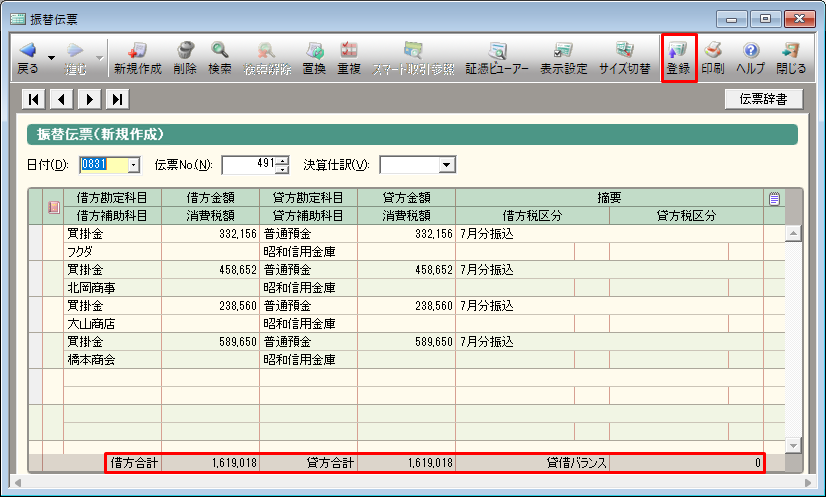Screen dimensions: 826x497
Task: Open ヘルプ (Help) from the toolbar
Action: [750, 58]
